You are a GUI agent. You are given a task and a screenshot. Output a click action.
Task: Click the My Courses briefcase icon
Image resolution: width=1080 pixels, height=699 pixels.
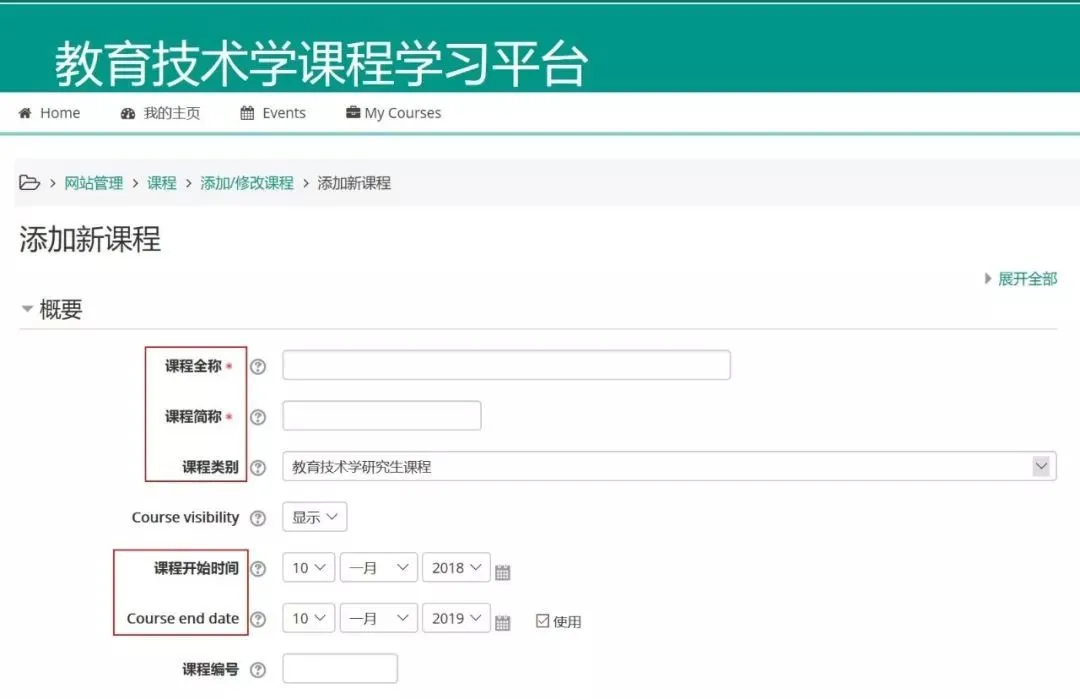[353, 112]
